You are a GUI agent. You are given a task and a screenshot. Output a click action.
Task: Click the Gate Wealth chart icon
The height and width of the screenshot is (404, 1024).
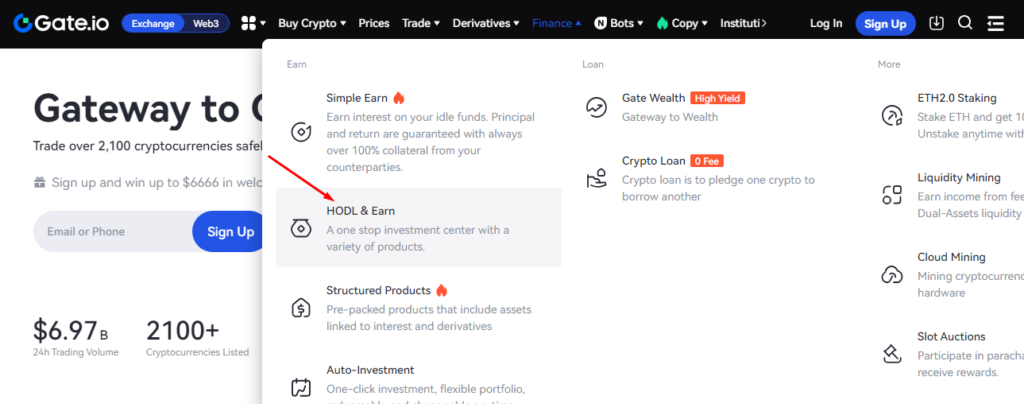[x=596, y=107]
